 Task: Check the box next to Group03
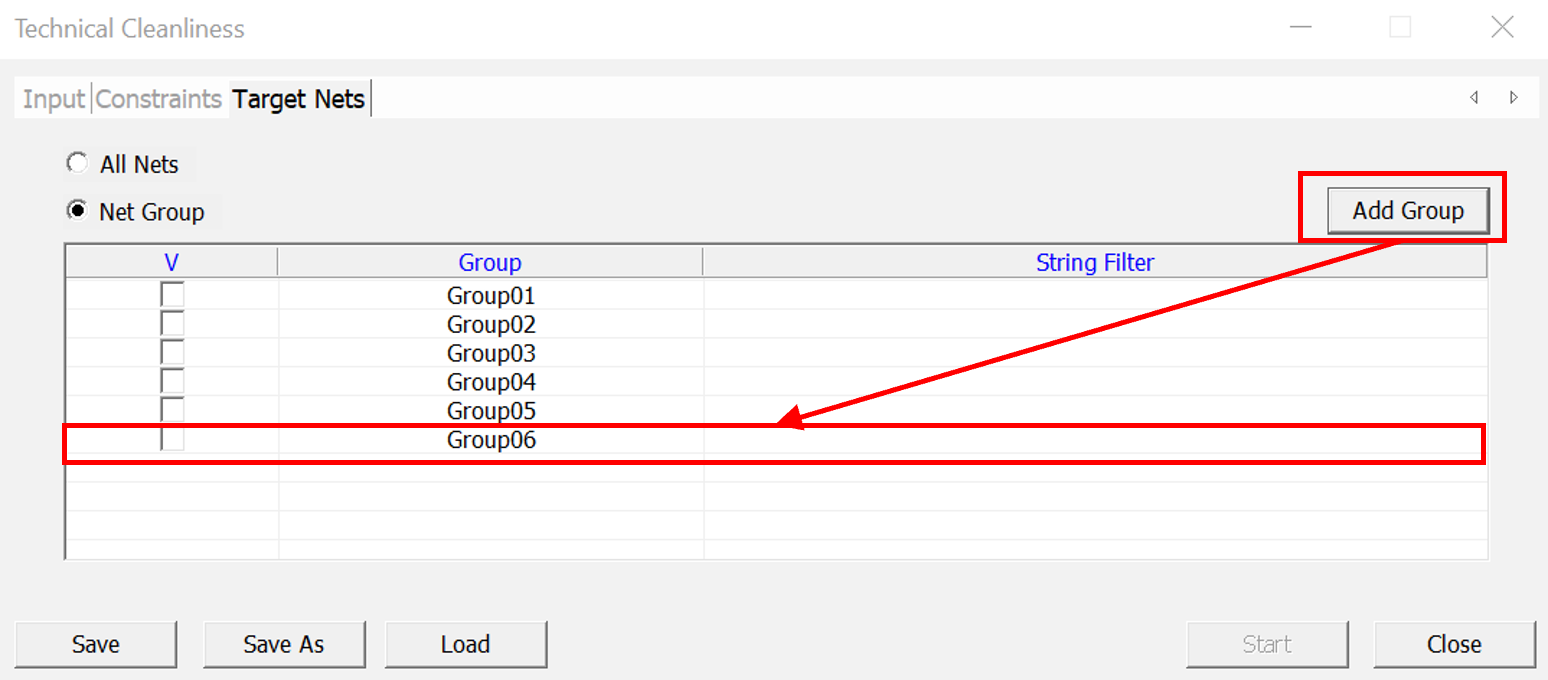point(172,354)
